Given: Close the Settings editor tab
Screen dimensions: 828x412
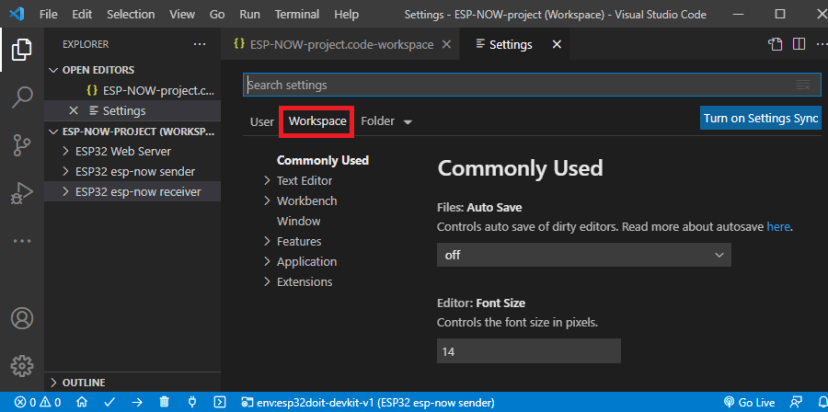Looking at the screenshot, I should click(557, 44).
